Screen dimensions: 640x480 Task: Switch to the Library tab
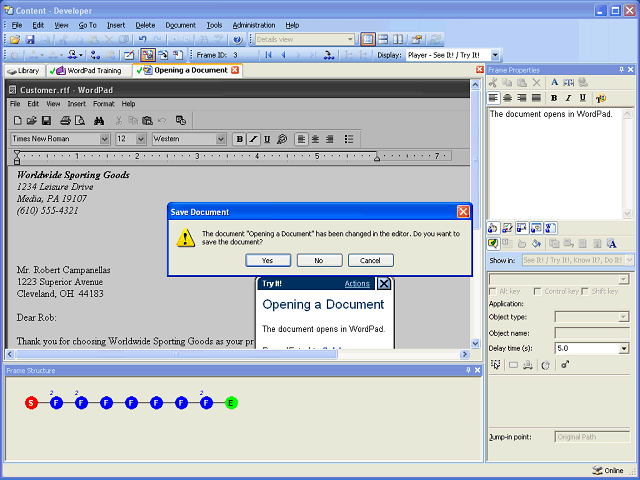tap(24, 71)
